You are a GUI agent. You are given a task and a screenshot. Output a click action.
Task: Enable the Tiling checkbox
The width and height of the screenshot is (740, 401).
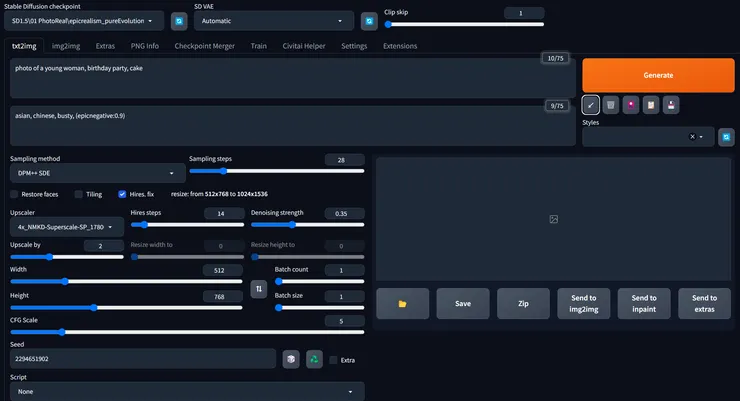[x=79, y=194]
